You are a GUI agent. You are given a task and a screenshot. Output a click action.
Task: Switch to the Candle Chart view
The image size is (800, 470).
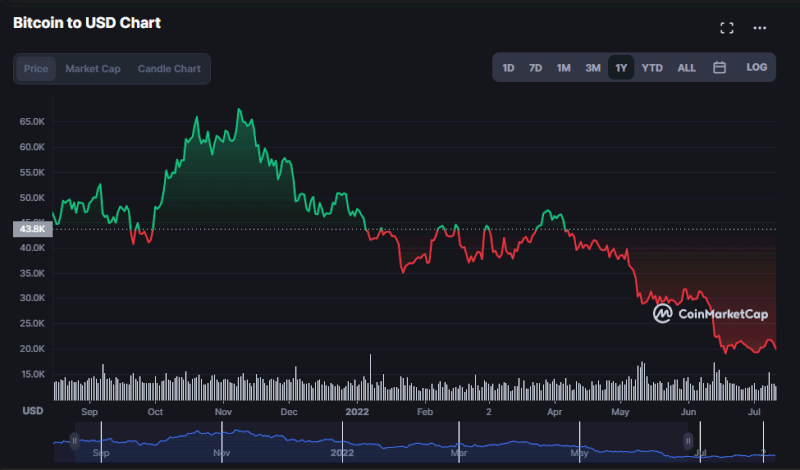(169, 69)
